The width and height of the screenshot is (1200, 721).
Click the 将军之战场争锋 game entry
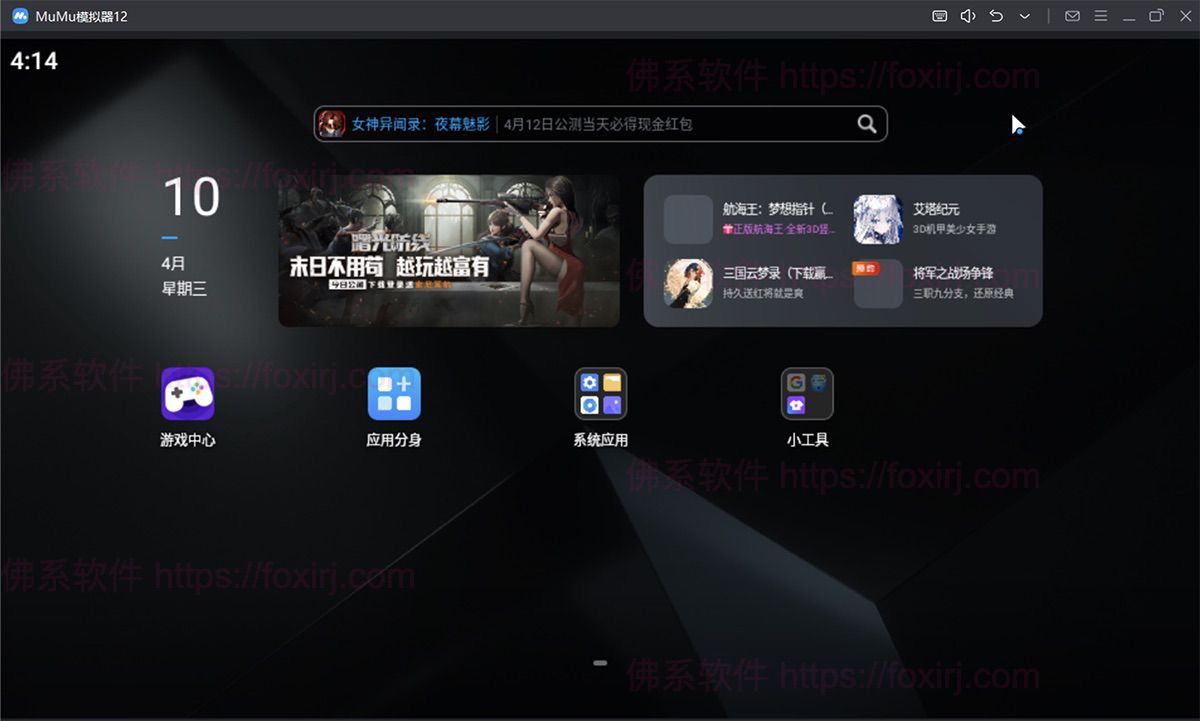tap(950, 283)
